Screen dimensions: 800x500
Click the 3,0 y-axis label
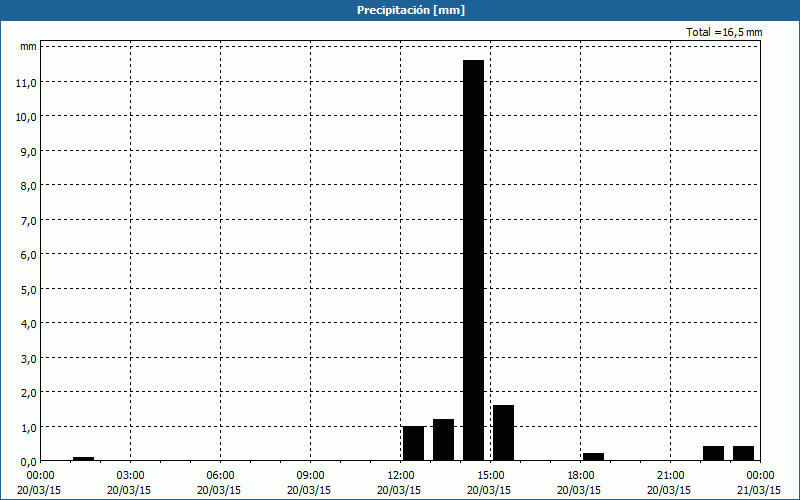coord(29,359)
